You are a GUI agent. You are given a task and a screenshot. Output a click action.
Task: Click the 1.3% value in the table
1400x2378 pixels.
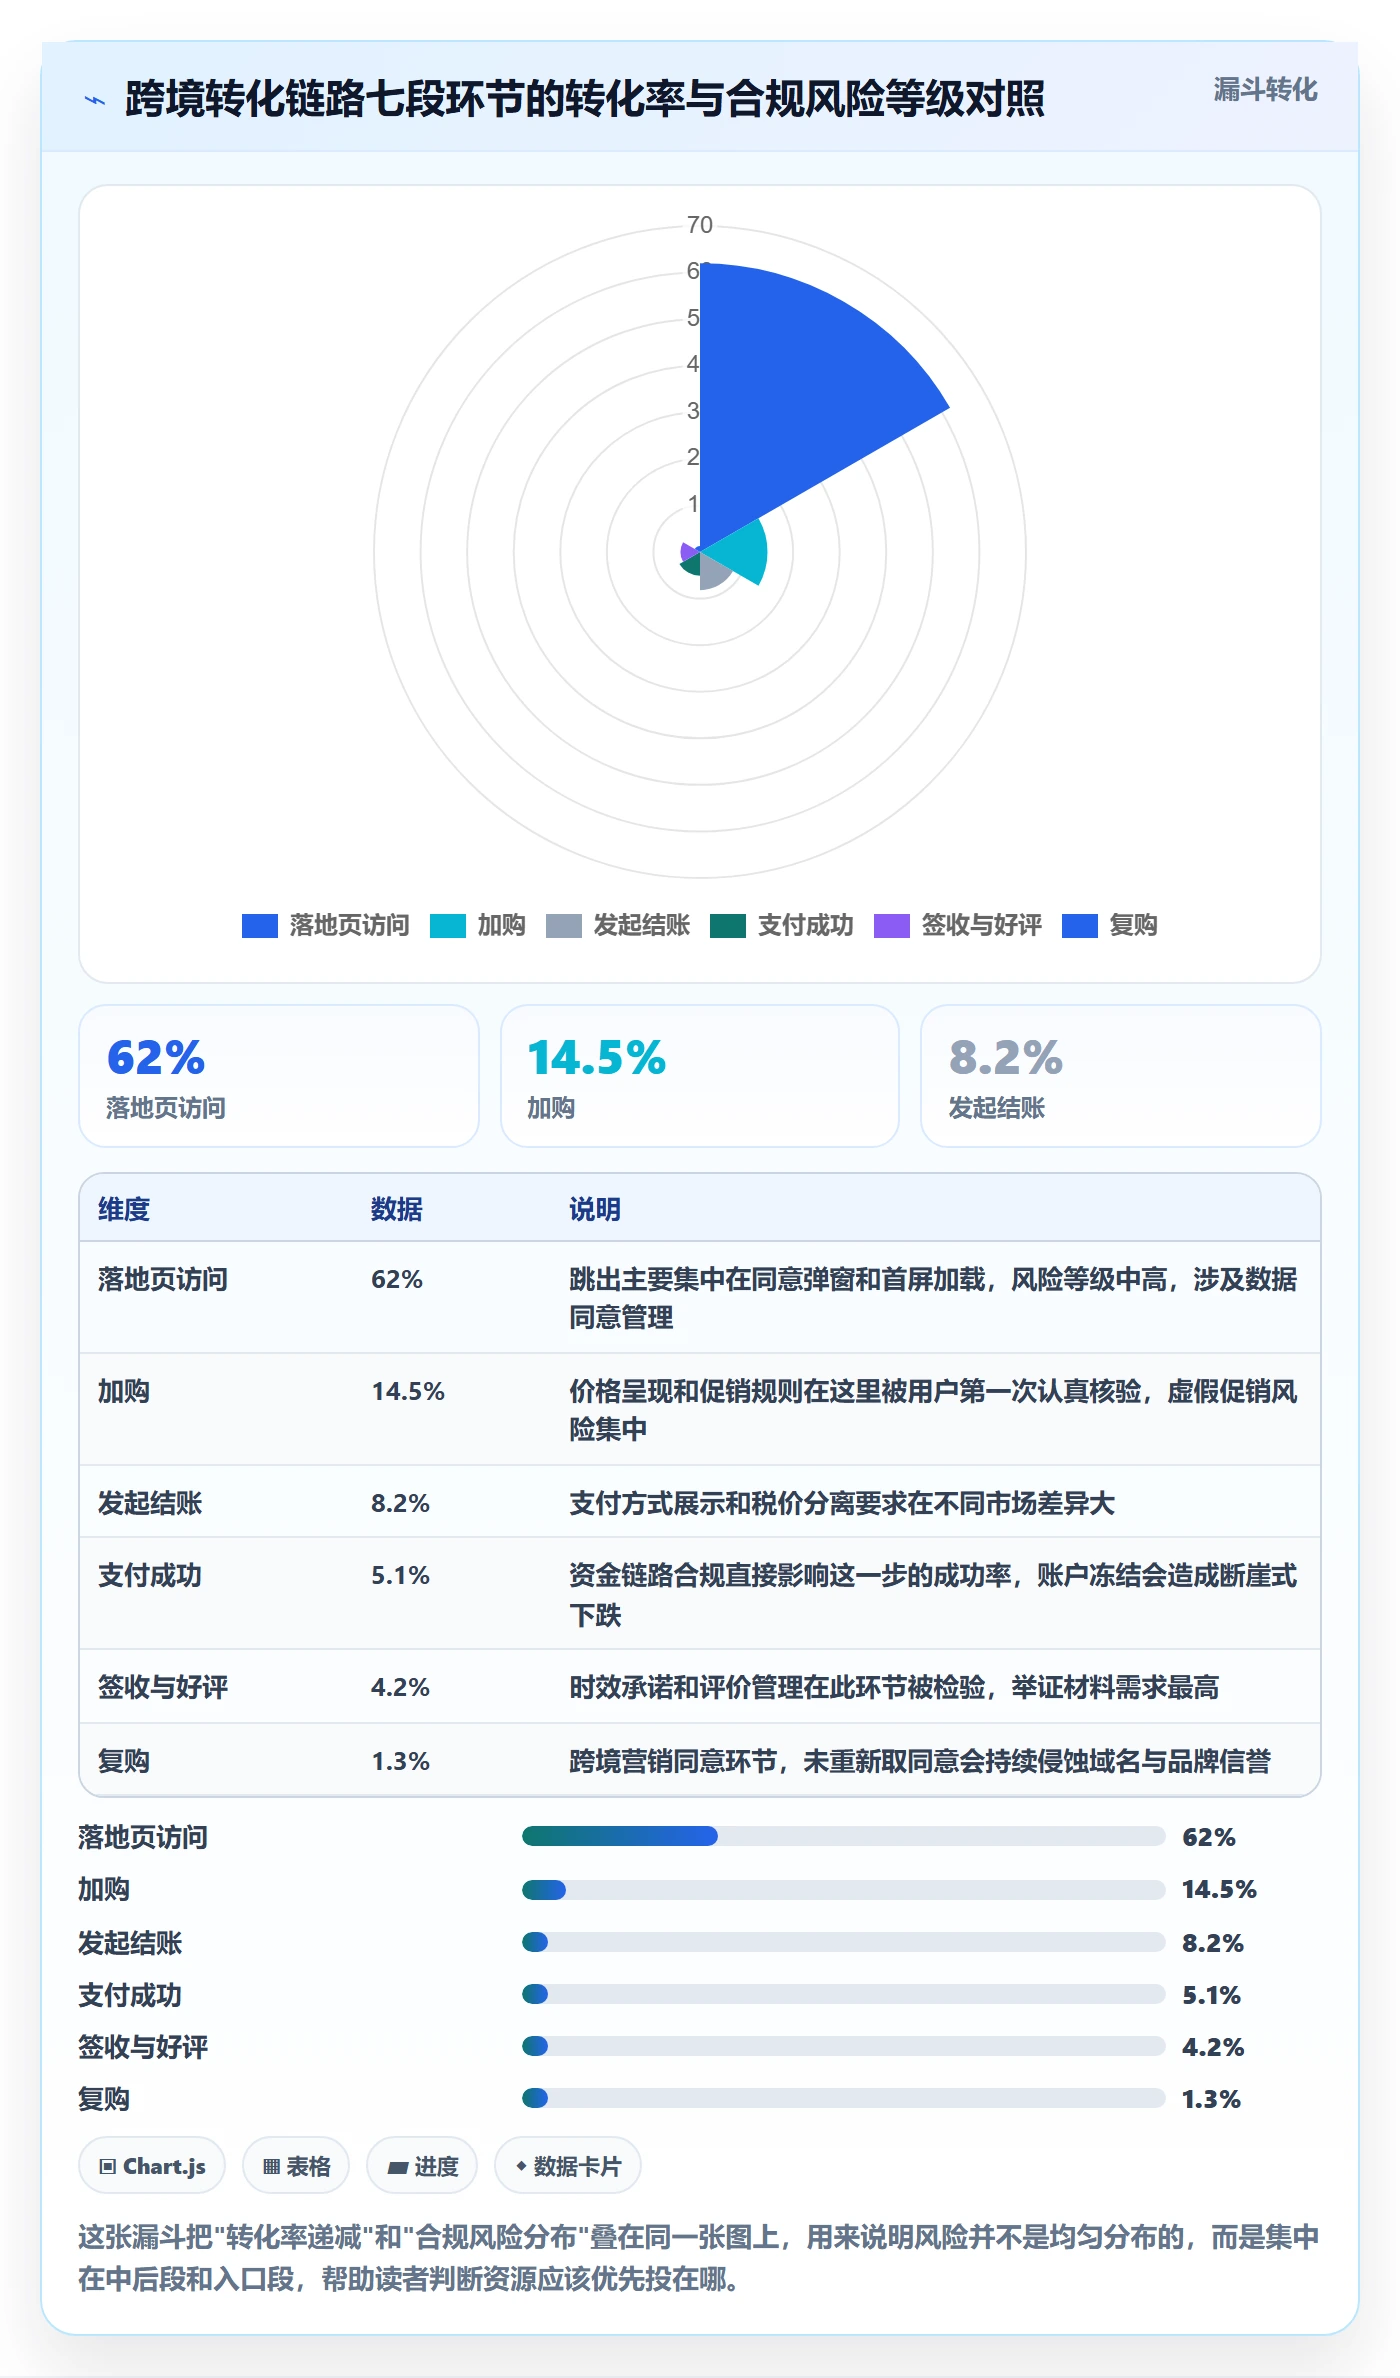pyautogui.click(x=401, y=1761)
